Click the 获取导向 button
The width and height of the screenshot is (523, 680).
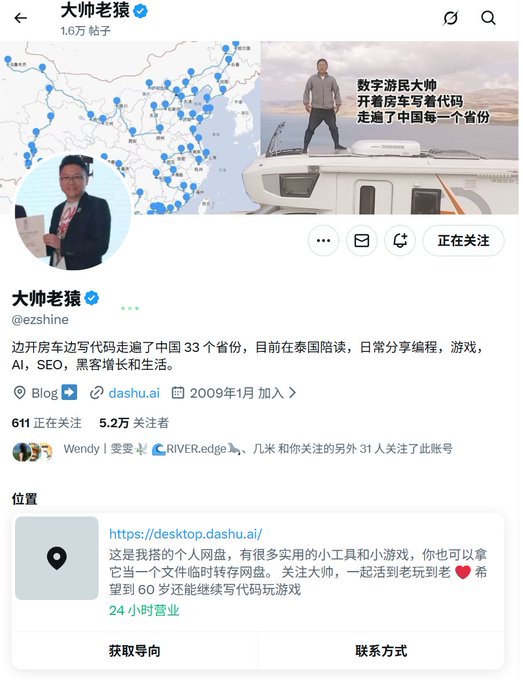(134, 651)
